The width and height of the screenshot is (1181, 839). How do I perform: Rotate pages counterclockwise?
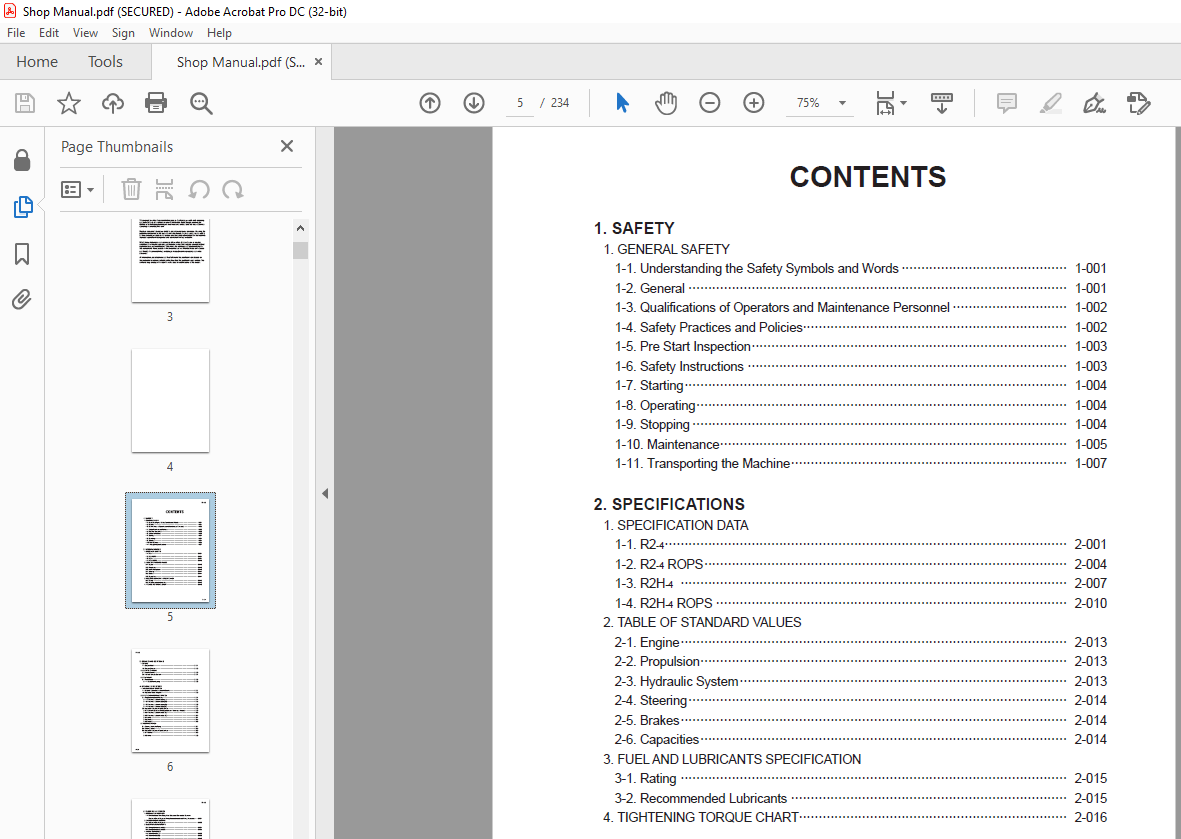199,190
